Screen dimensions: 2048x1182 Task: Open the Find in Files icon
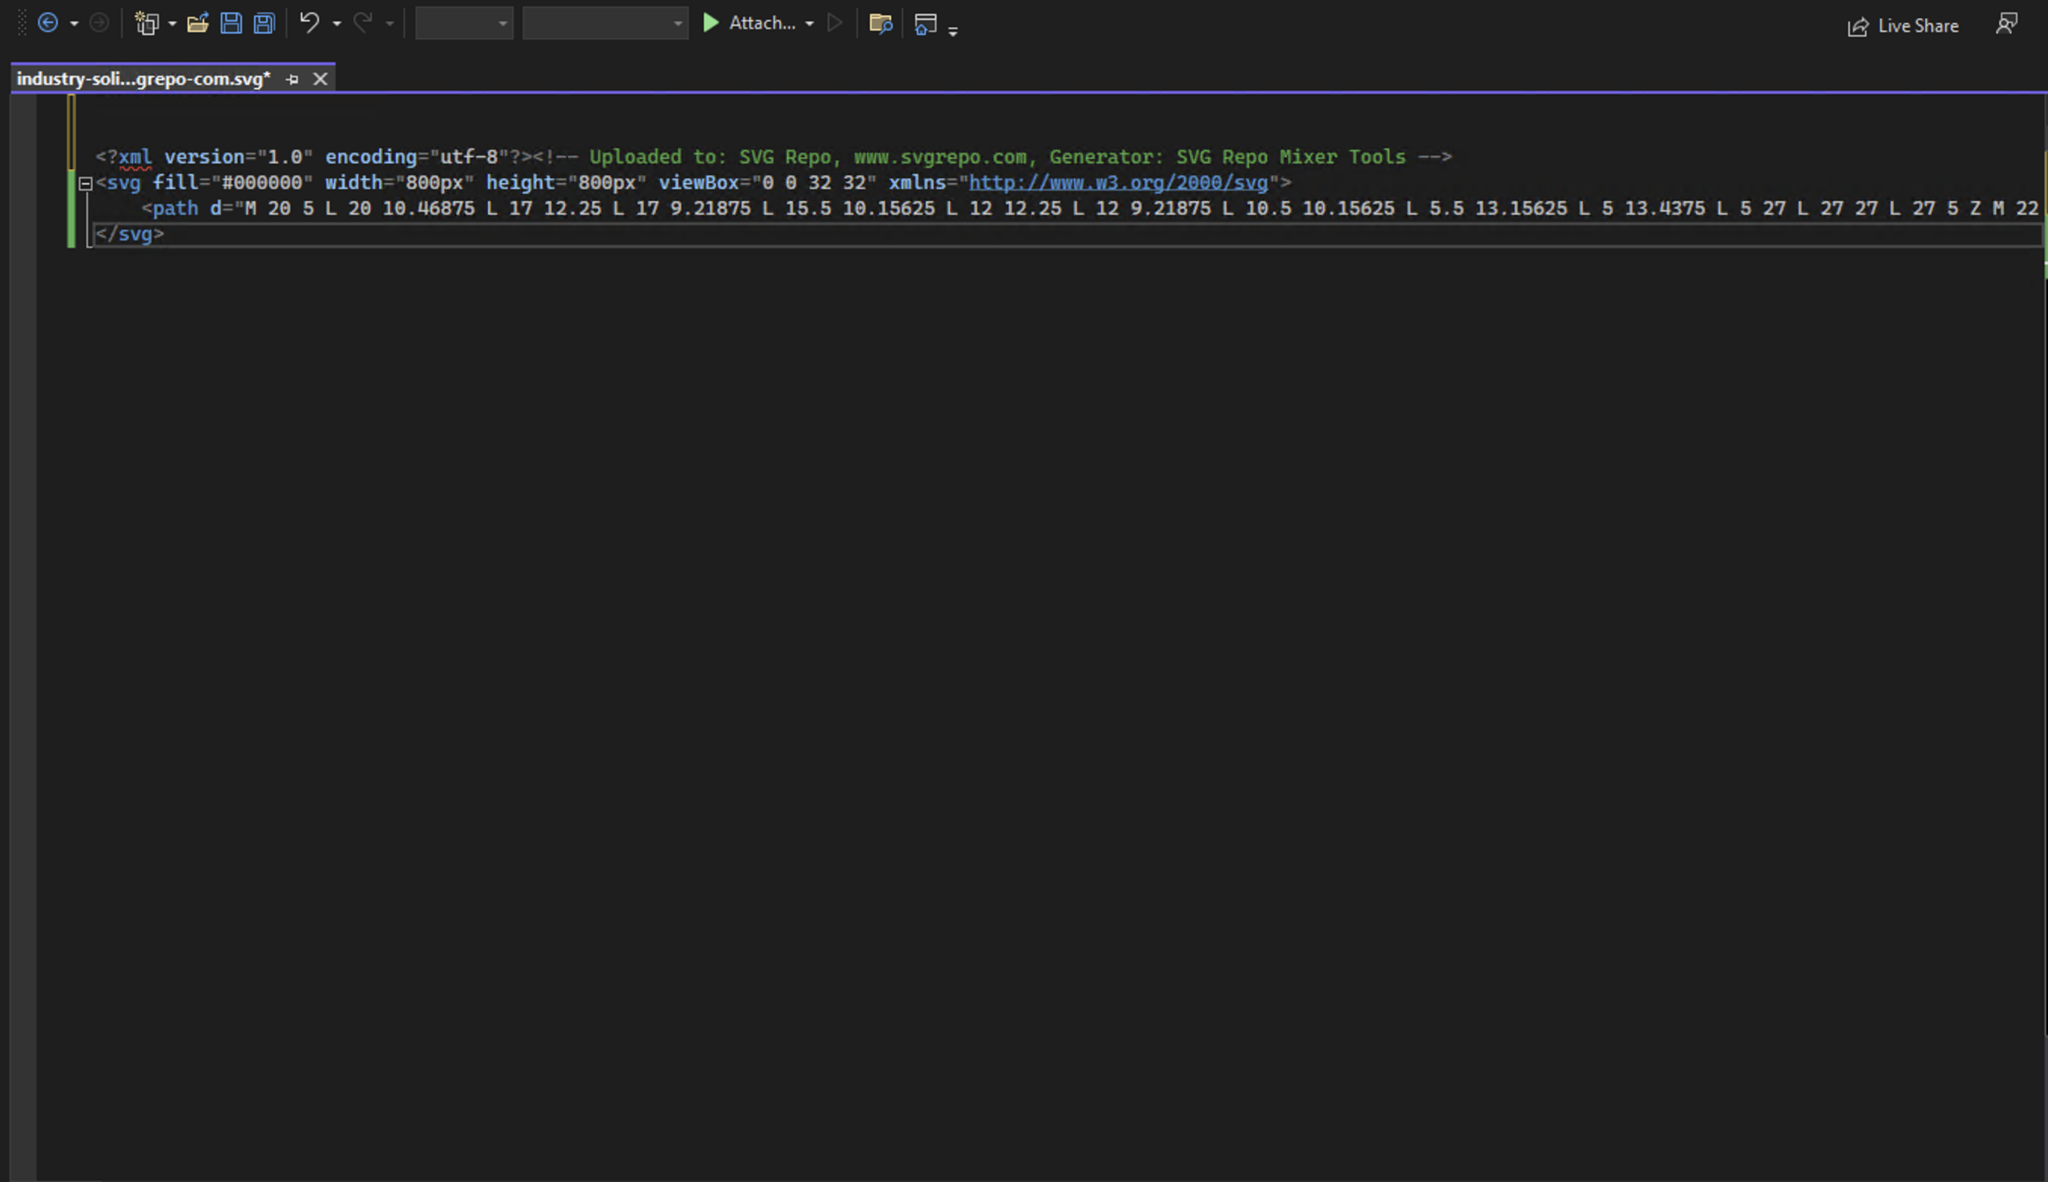click(880, 23)
